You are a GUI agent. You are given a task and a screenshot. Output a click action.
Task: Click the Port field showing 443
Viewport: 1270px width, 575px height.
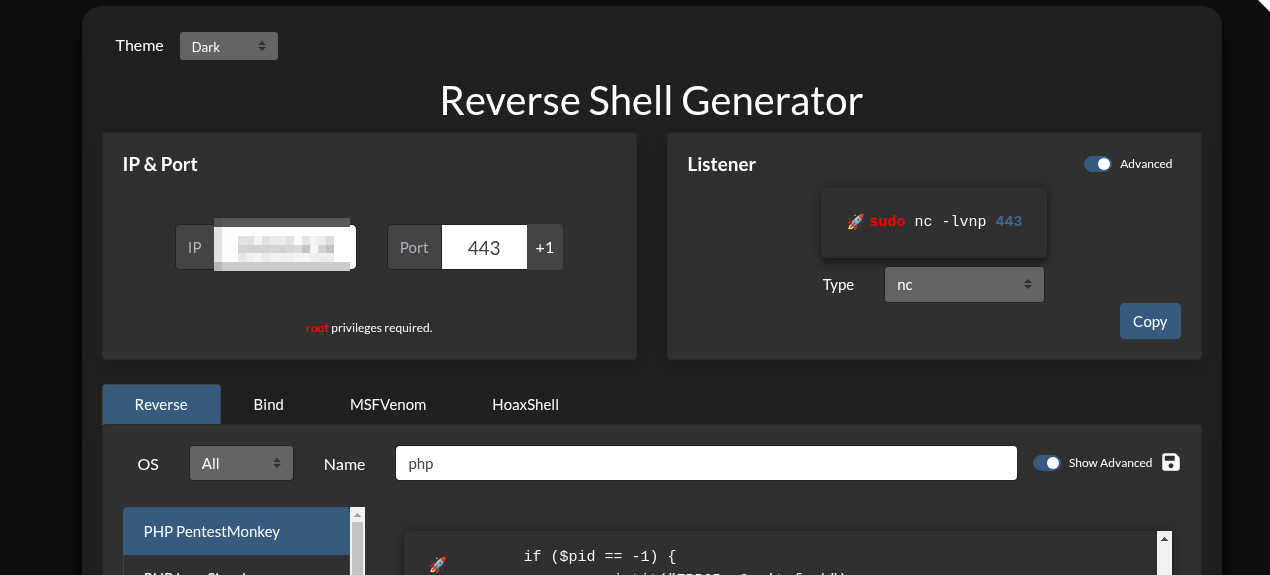click(484, 247)
